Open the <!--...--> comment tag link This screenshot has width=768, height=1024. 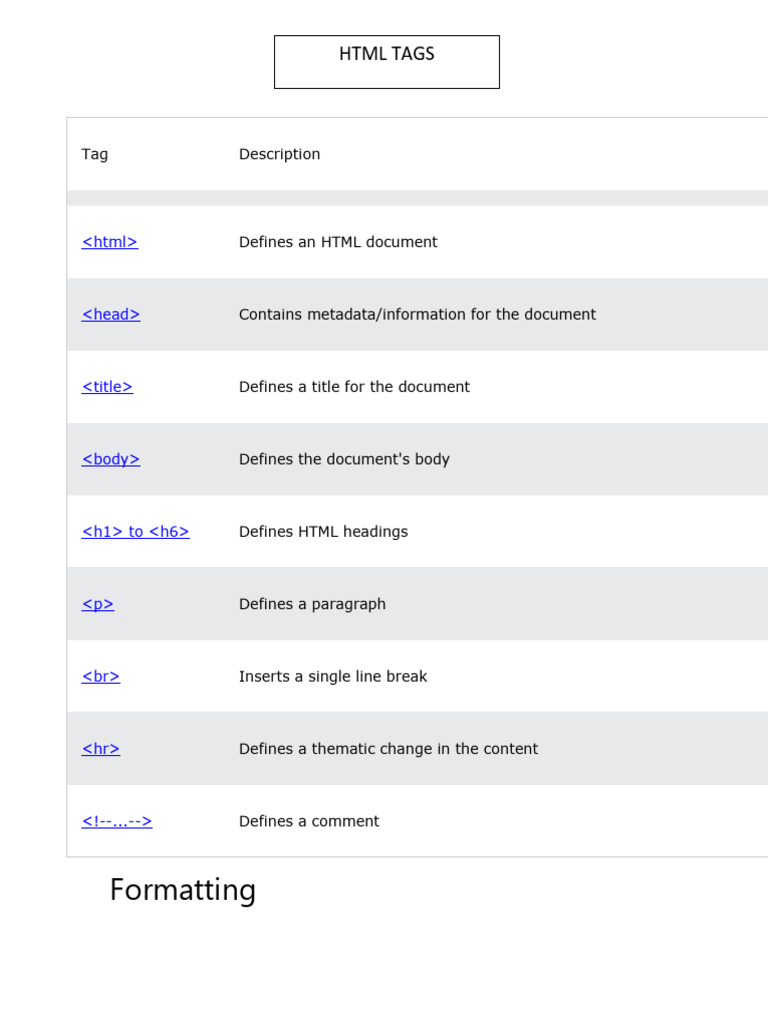pyautogui.click(x=117, y=821)
